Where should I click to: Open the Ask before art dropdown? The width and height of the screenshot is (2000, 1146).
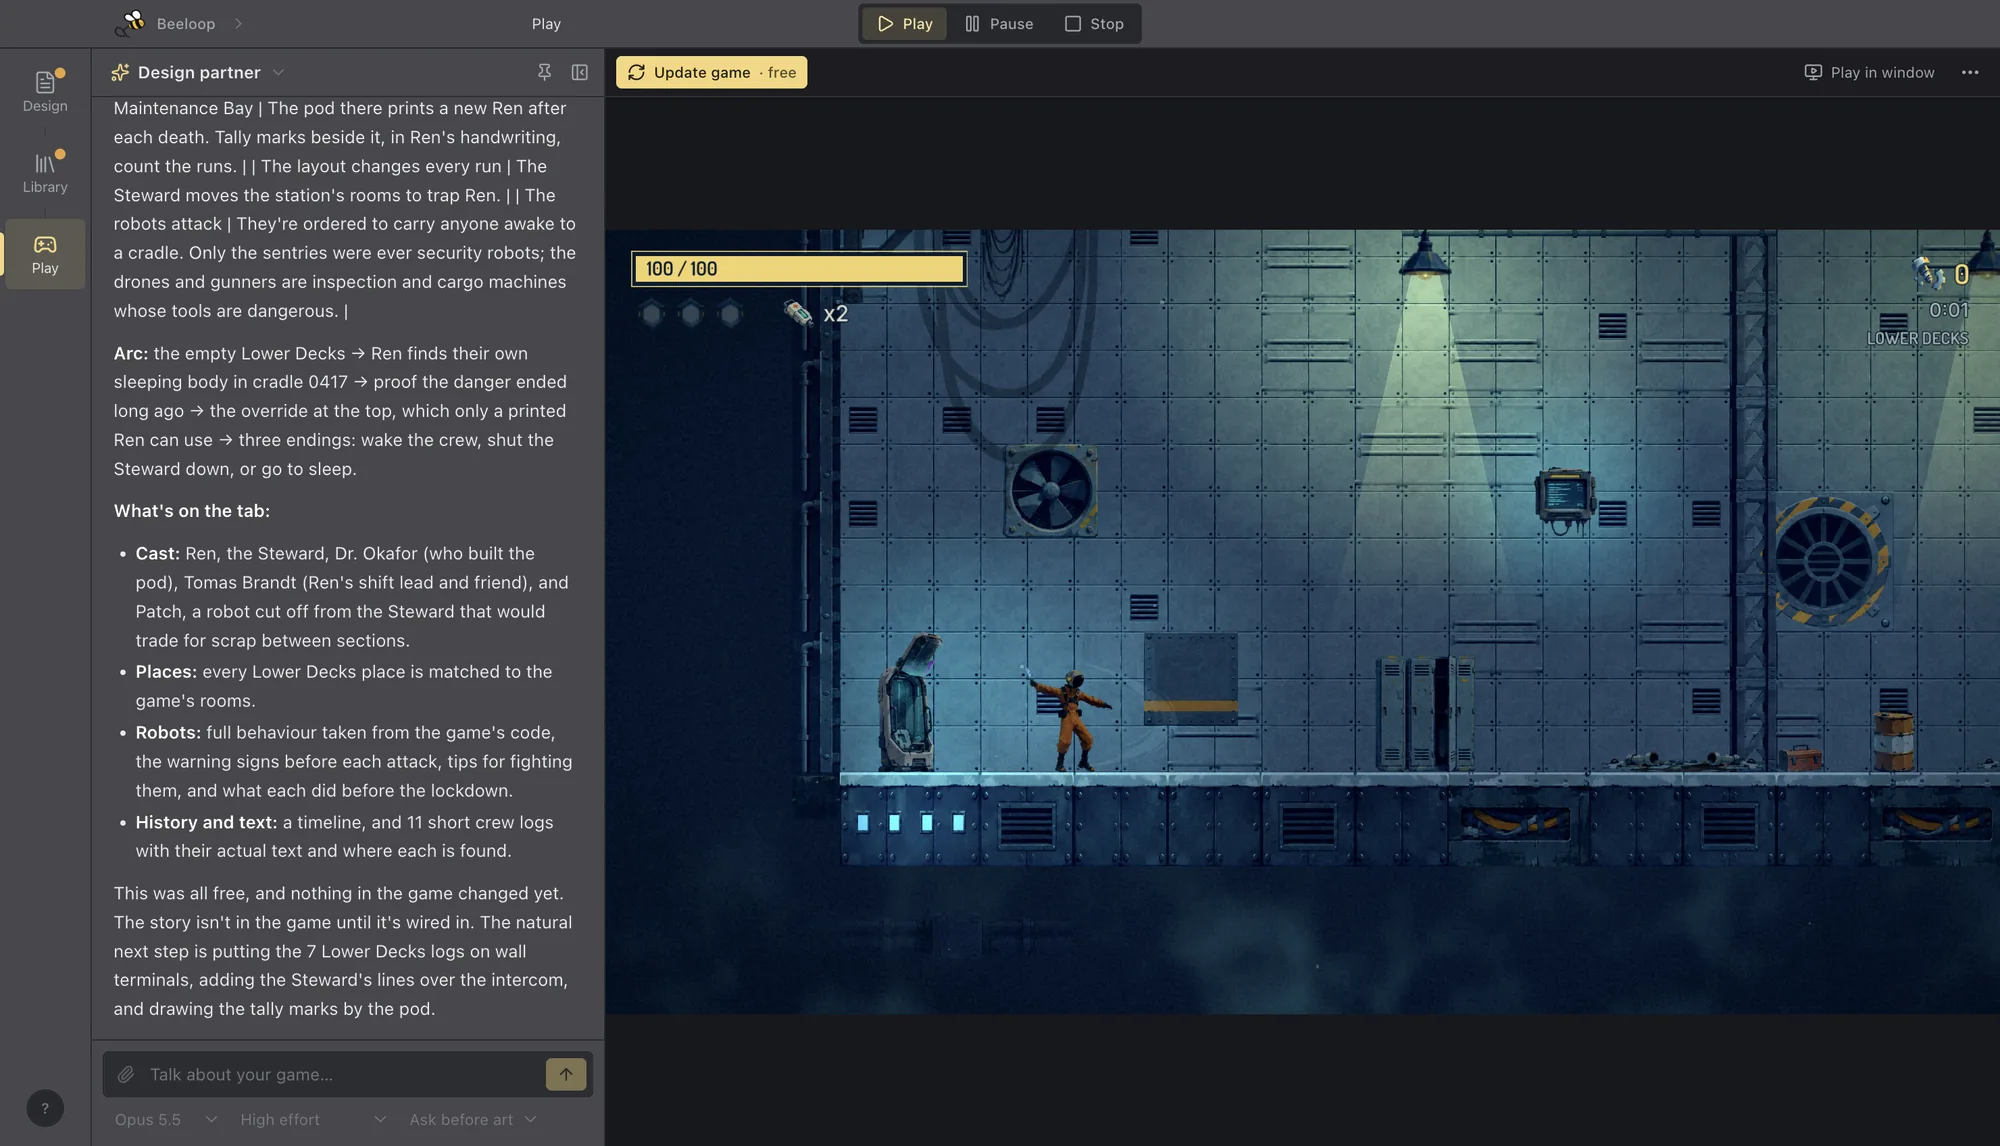[473, 1119]
